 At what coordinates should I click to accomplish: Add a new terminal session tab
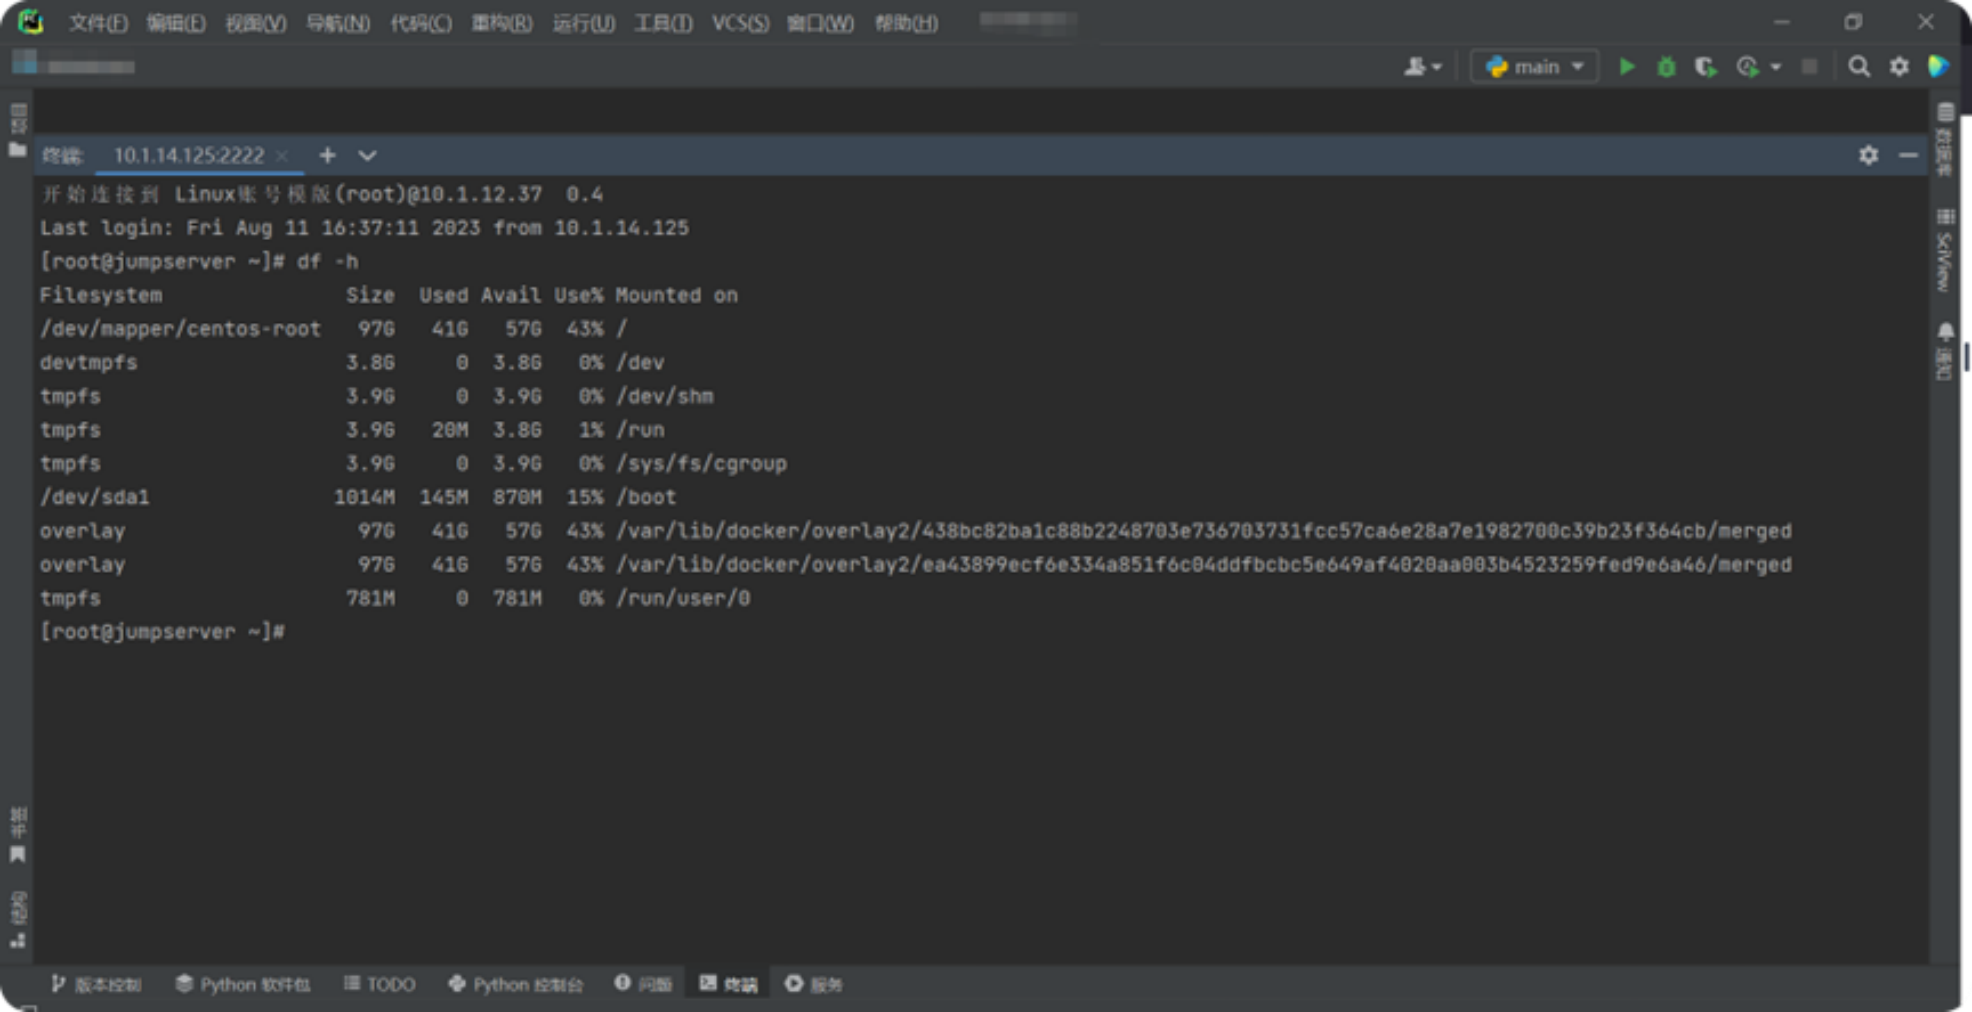click(x=327, y=155)
